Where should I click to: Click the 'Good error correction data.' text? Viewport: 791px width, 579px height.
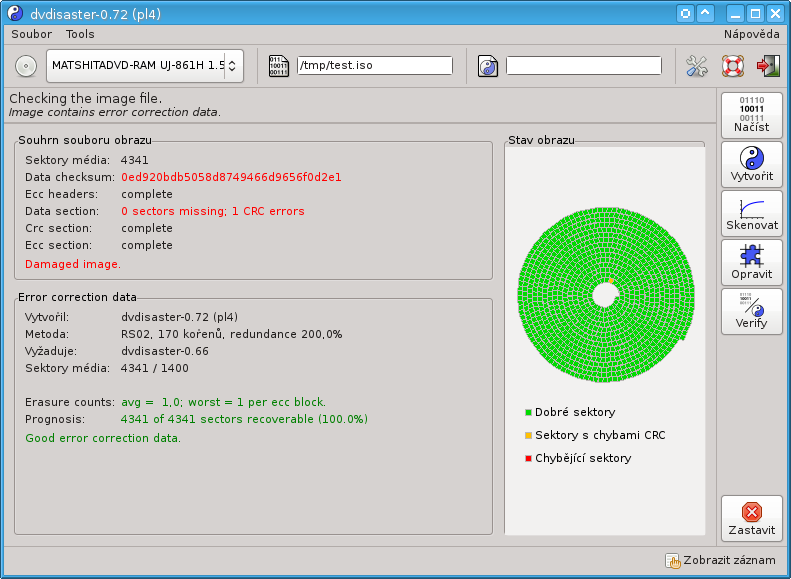point(103,438)
